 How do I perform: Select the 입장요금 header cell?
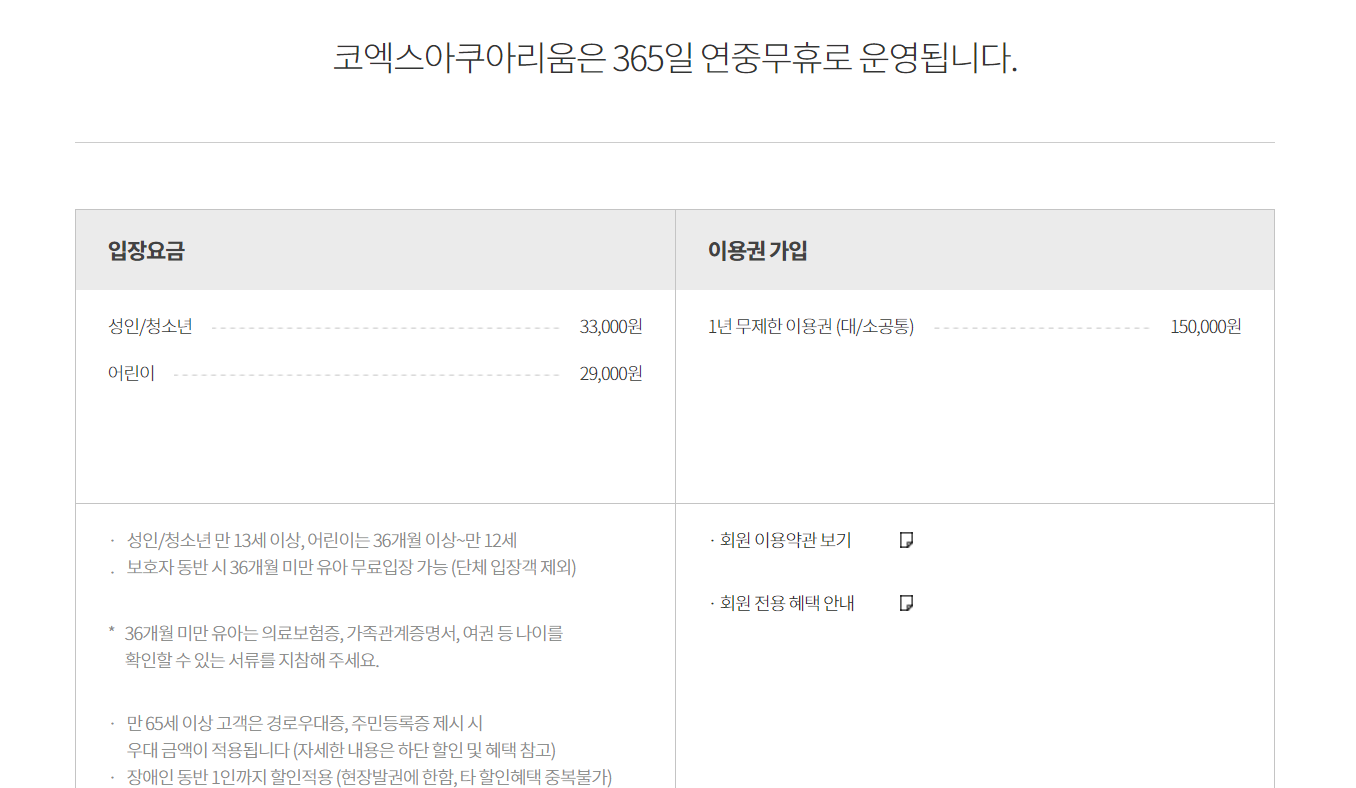[x=375, y=250]
